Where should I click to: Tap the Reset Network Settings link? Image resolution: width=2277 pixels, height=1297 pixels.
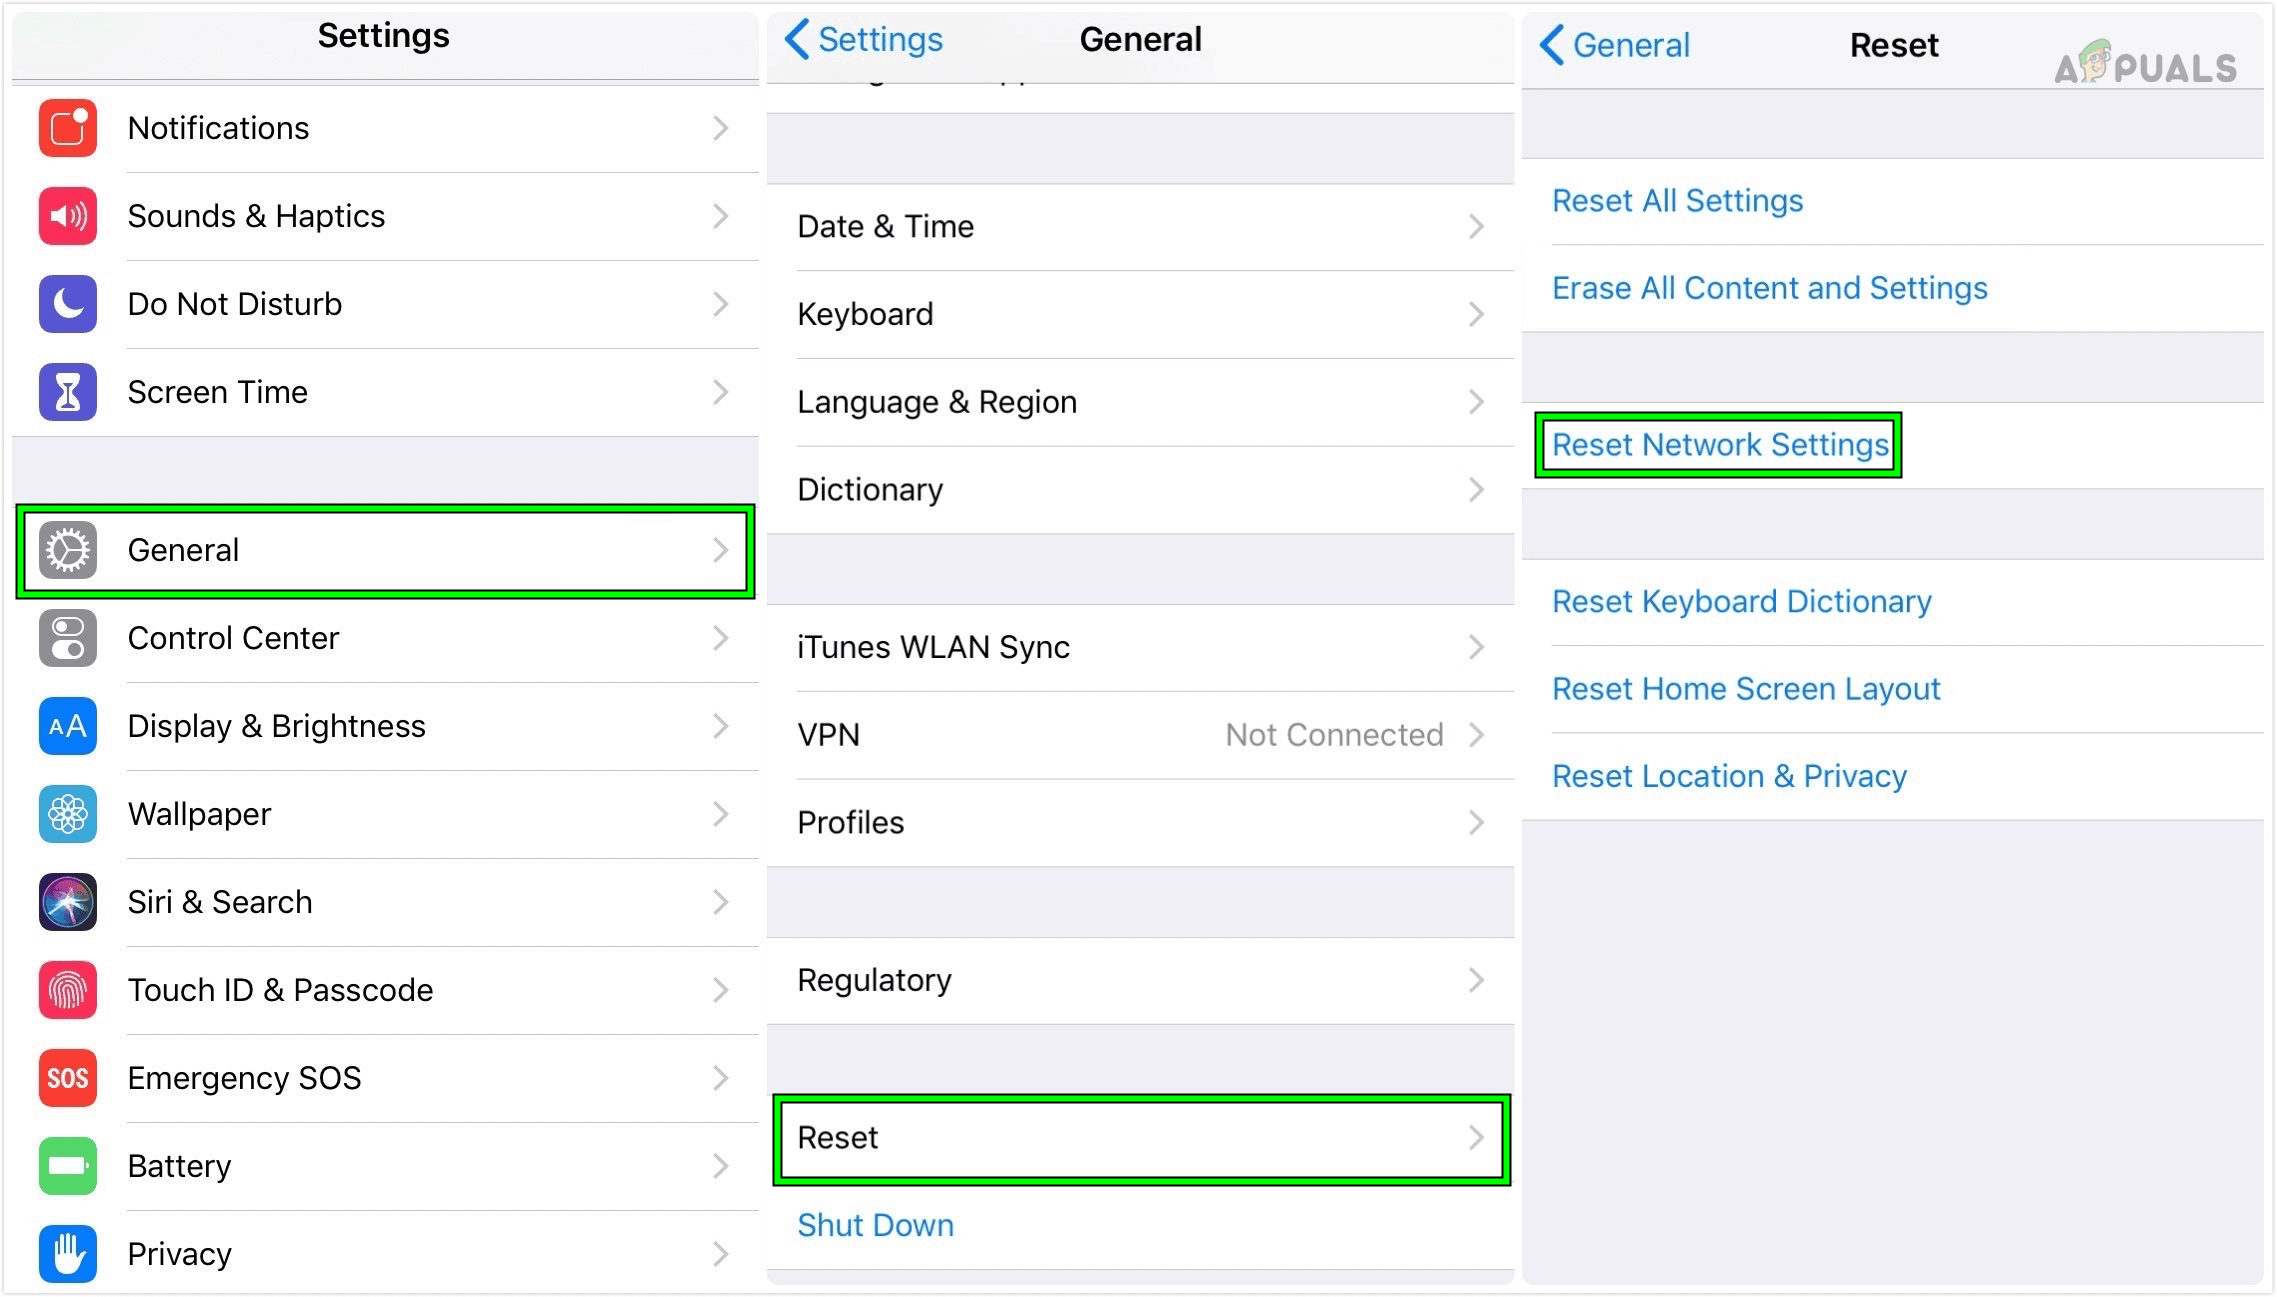[x=1717, y=445]
